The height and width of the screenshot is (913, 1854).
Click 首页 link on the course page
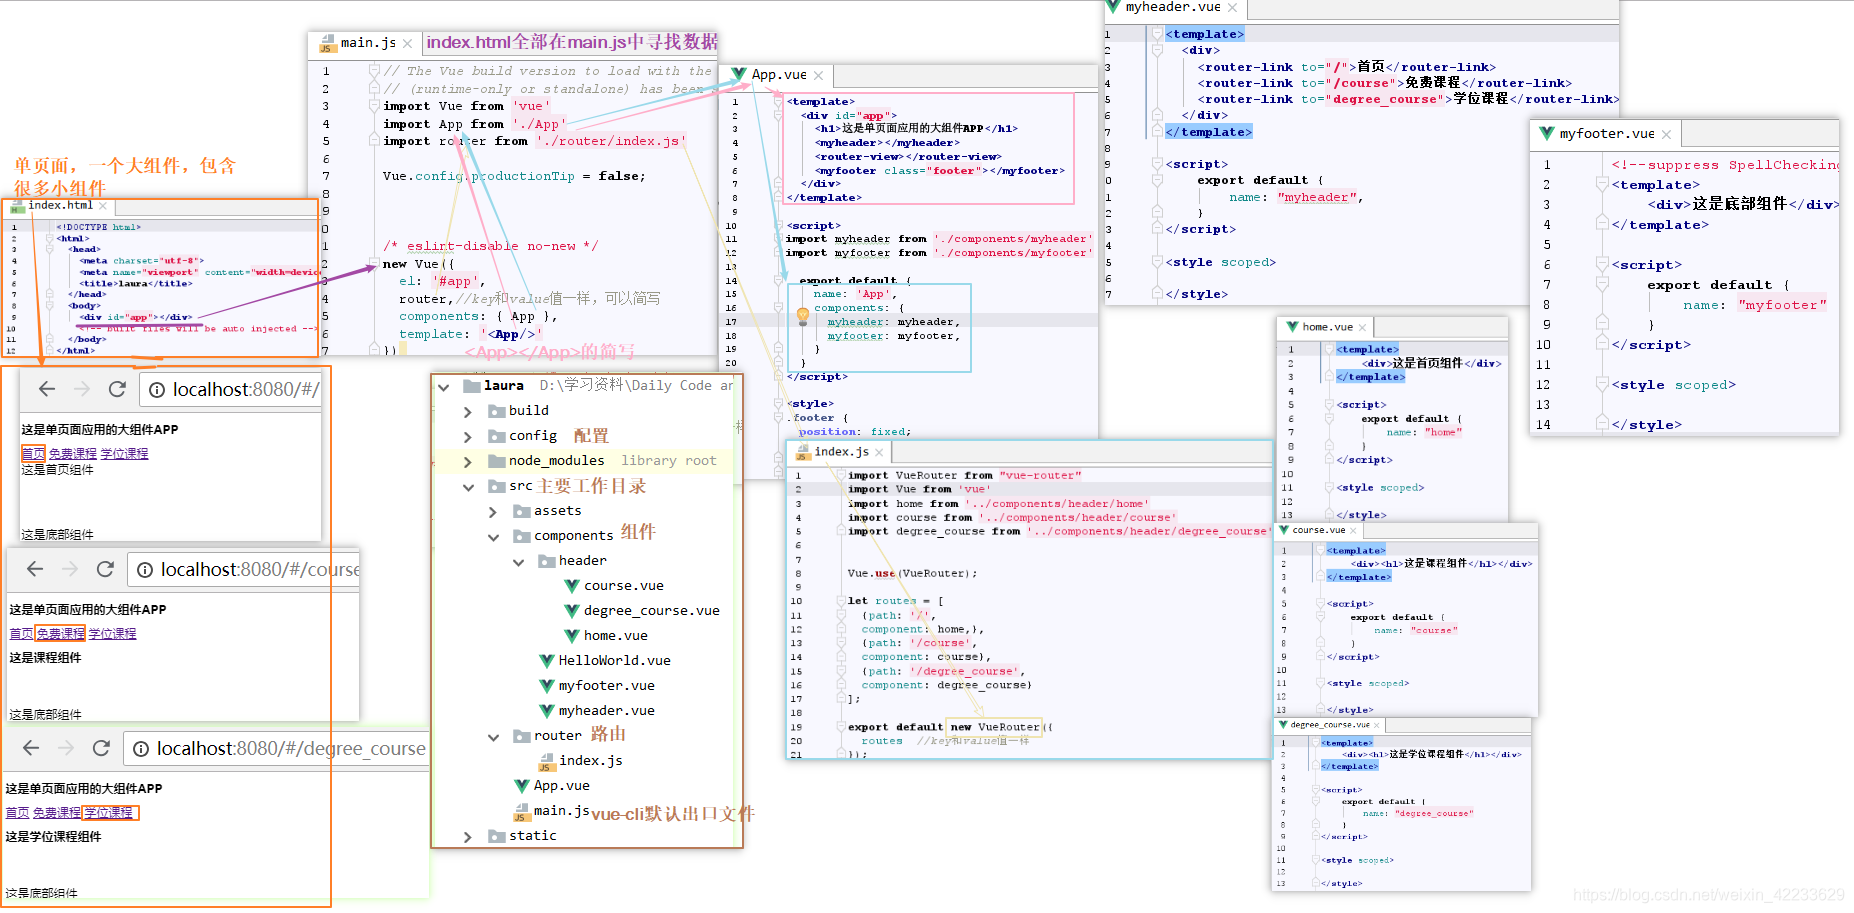21,634
